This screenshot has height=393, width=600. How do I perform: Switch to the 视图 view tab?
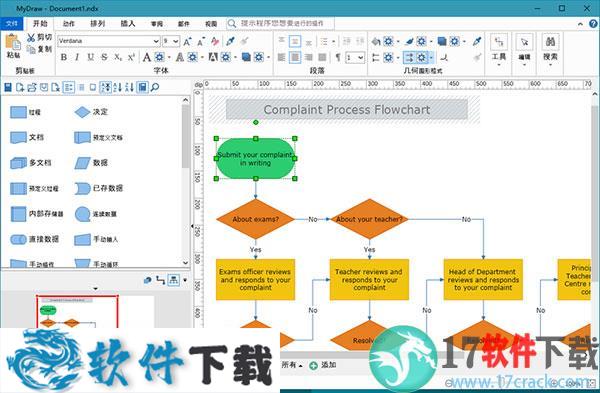click(x=211, y=24)
